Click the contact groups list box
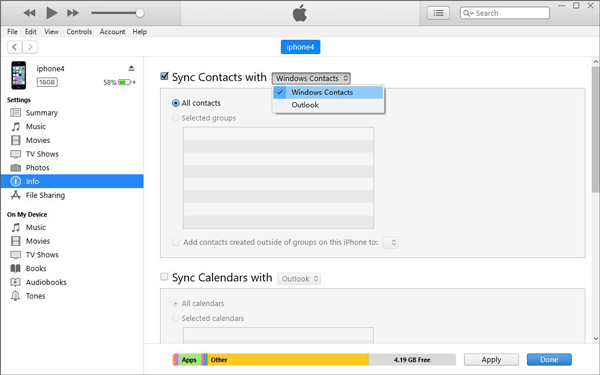Image resolution: width=600 pixels, height=375 pixels. click(278, 178)
